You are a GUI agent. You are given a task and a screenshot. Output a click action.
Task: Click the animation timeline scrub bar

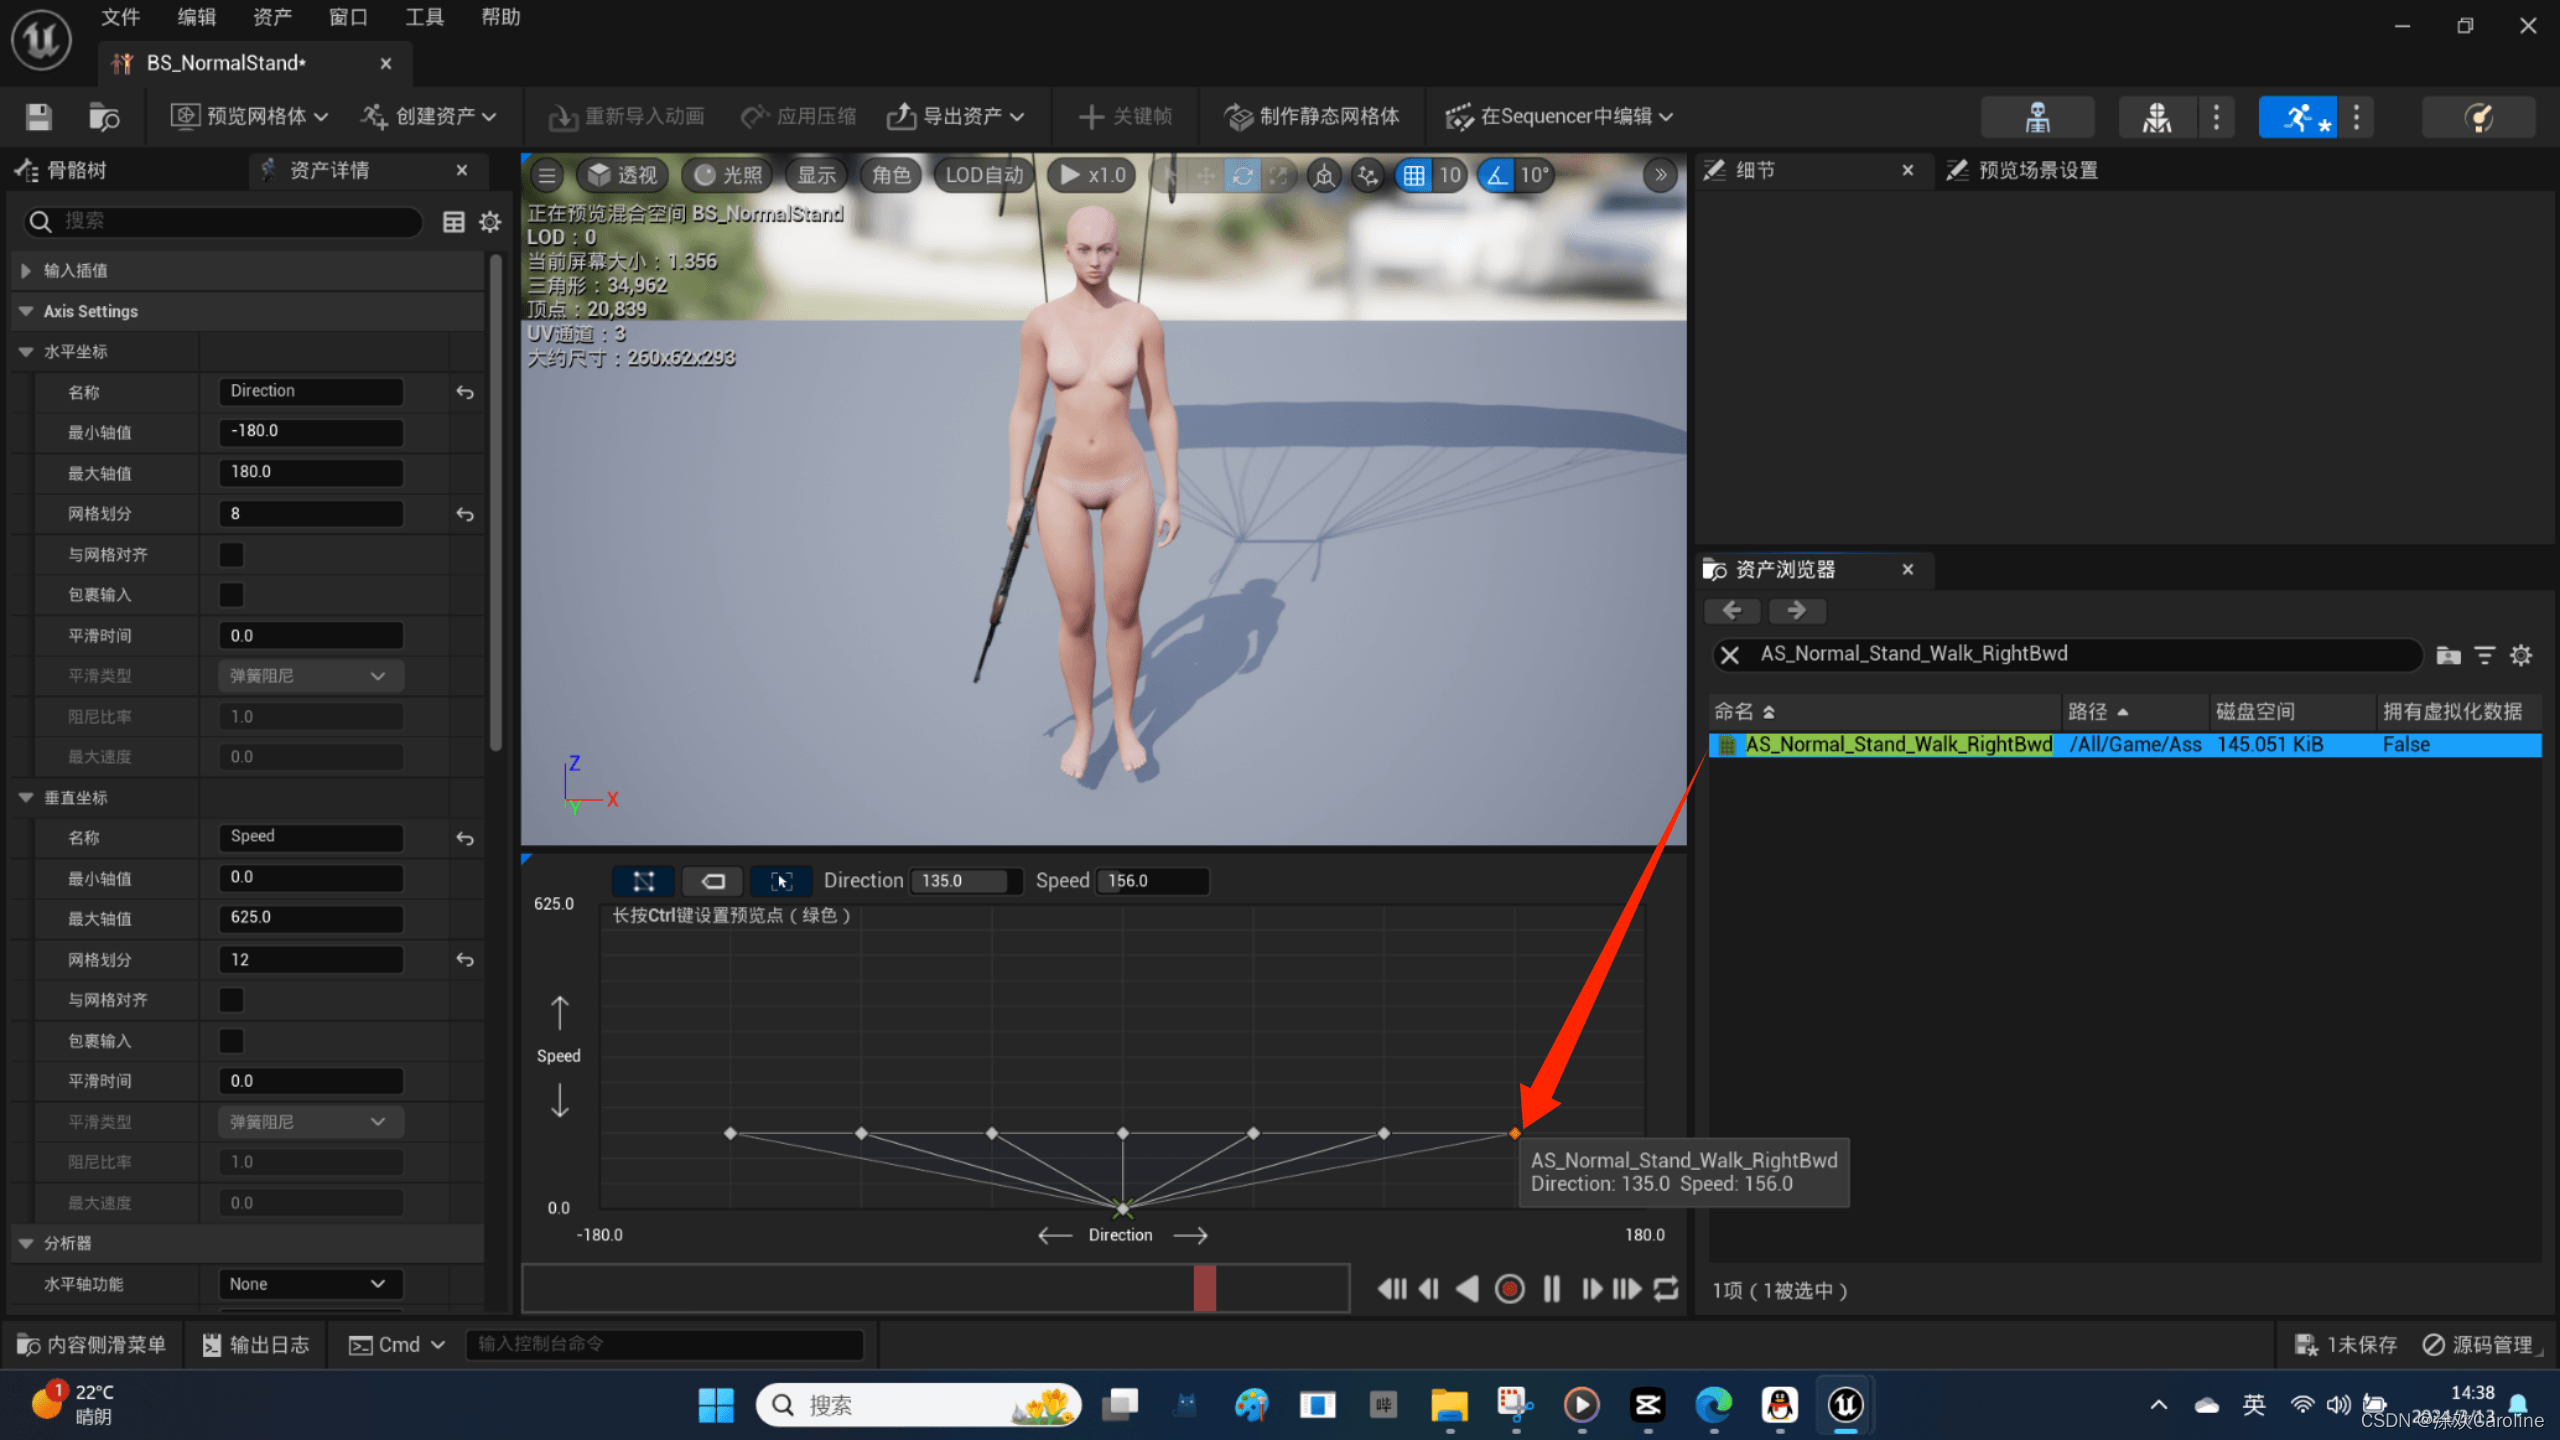(x=935, y=1289)
